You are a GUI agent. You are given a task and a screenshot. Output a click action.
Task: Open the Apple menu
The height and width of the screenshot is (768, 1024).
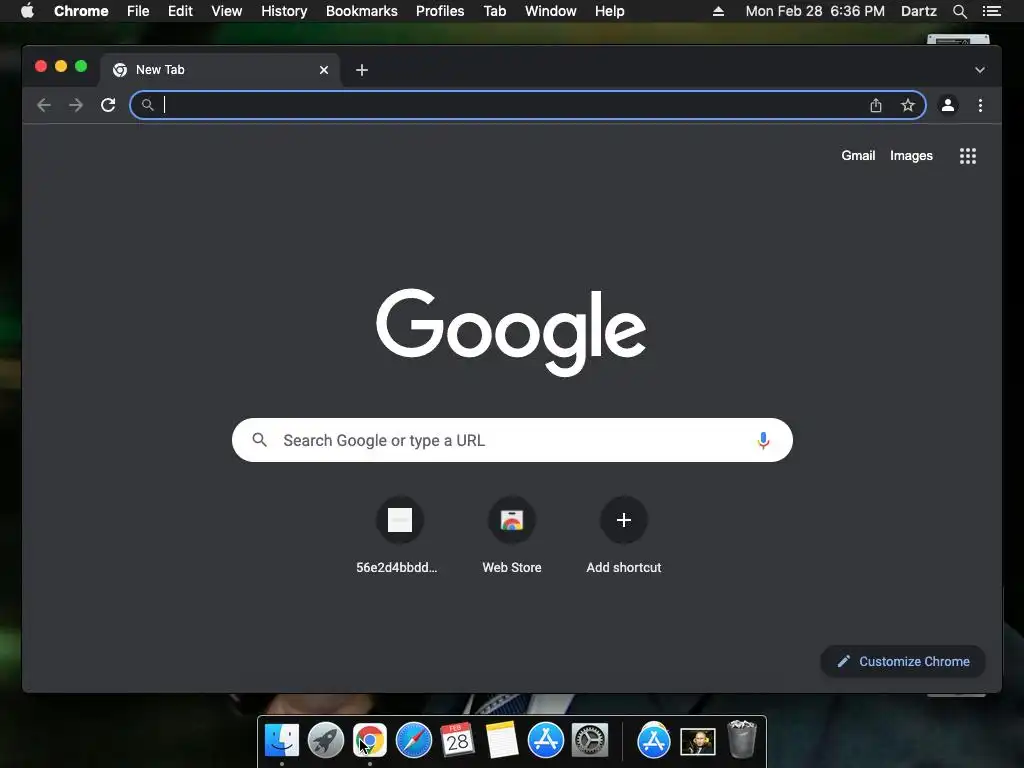tap(27, 11)
